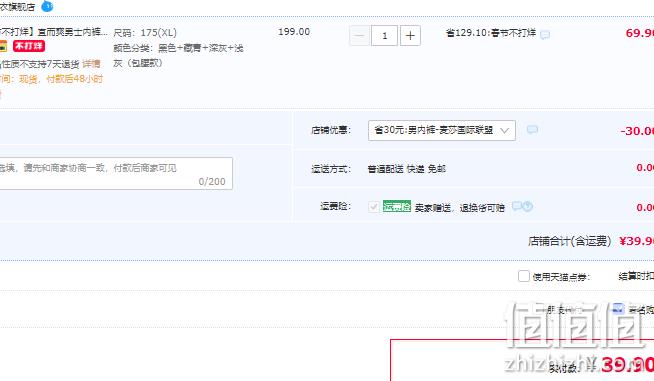The width and height of the screenshot is (654, 381).
Task: Click the quantity input field showing 1
Action: point(385,35)
